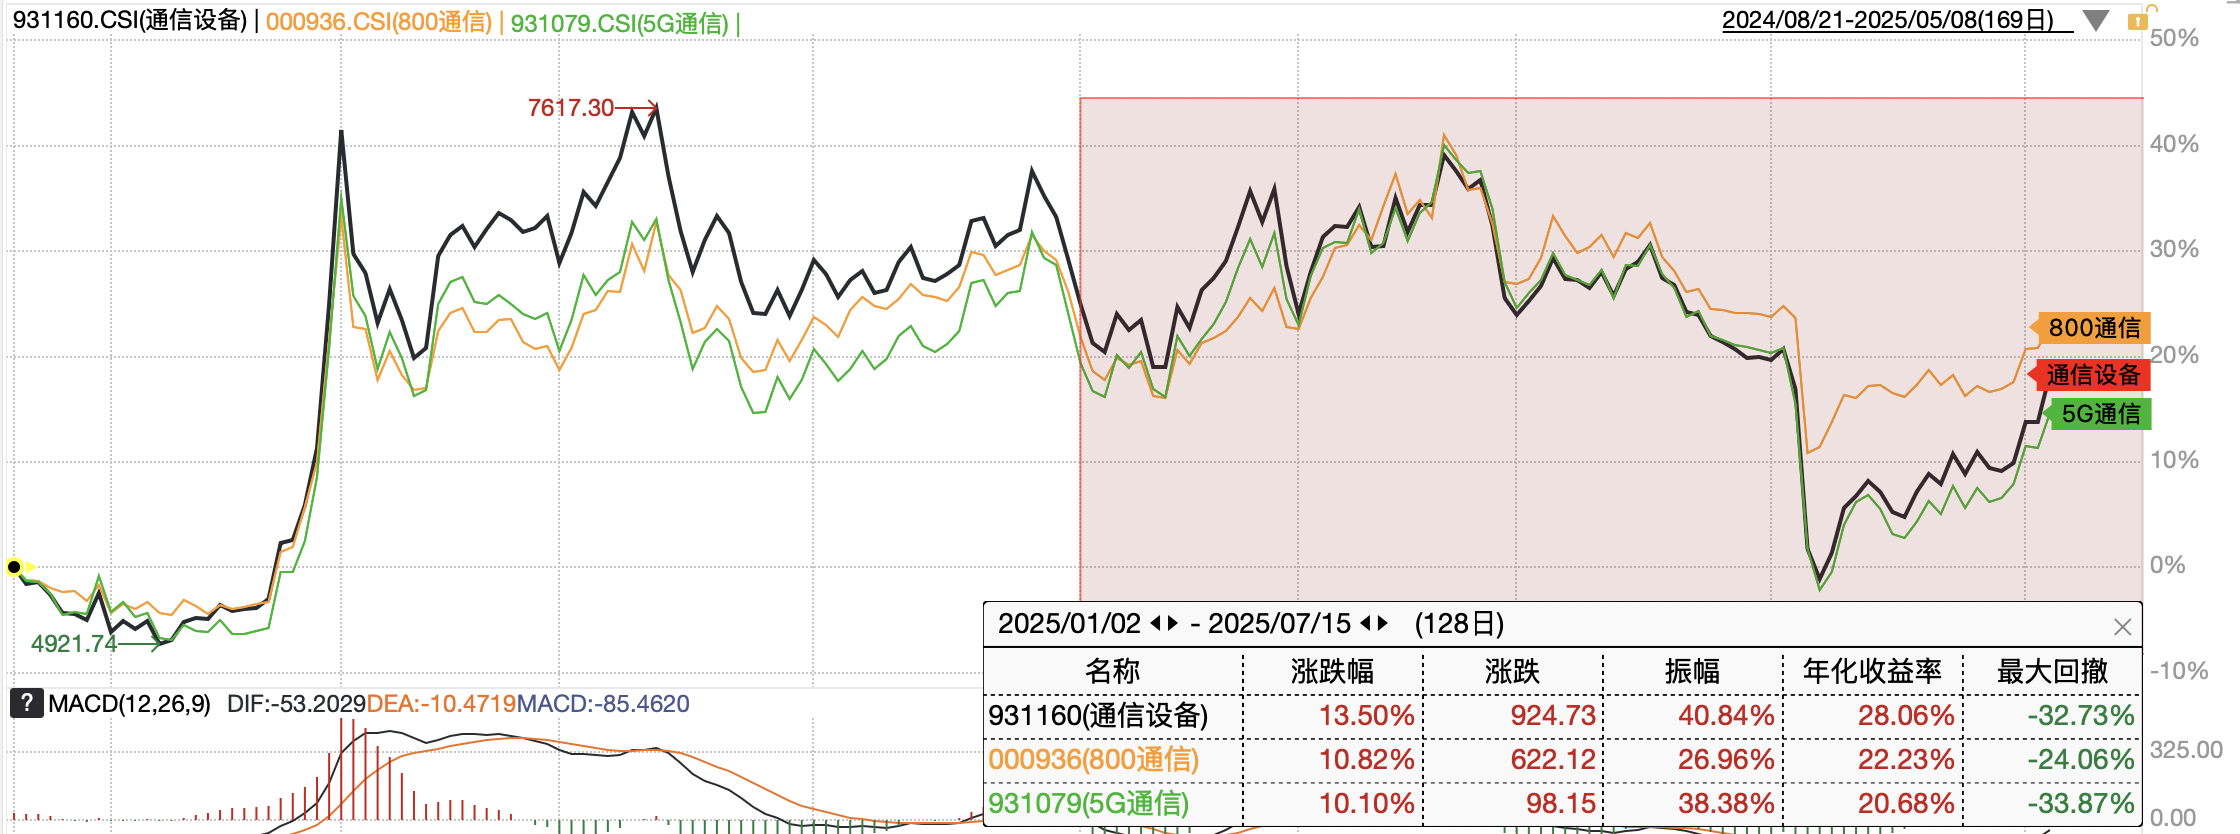2240x834 pixels.
Task: Toggle the orange lock icon near date range
Action: tap(2137, 18)
